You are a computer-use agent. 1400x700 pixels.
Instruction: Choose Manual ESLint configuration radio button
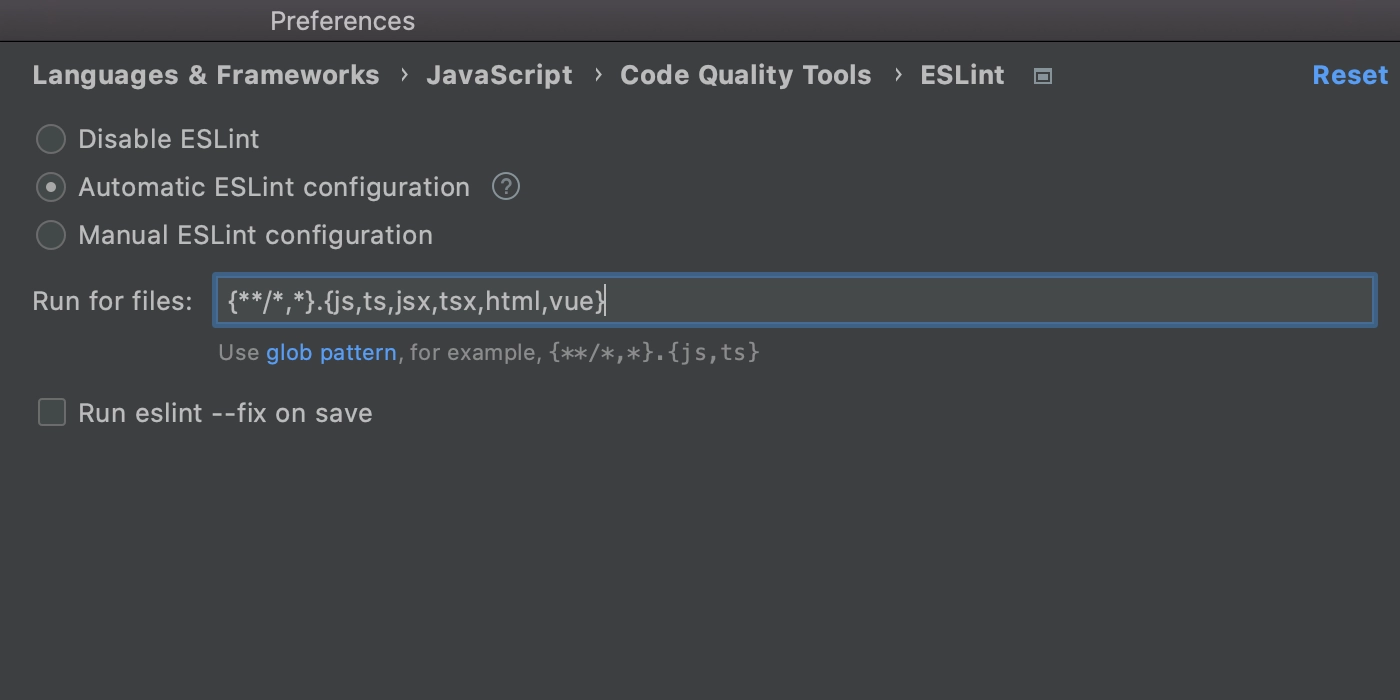click(51, 235)
